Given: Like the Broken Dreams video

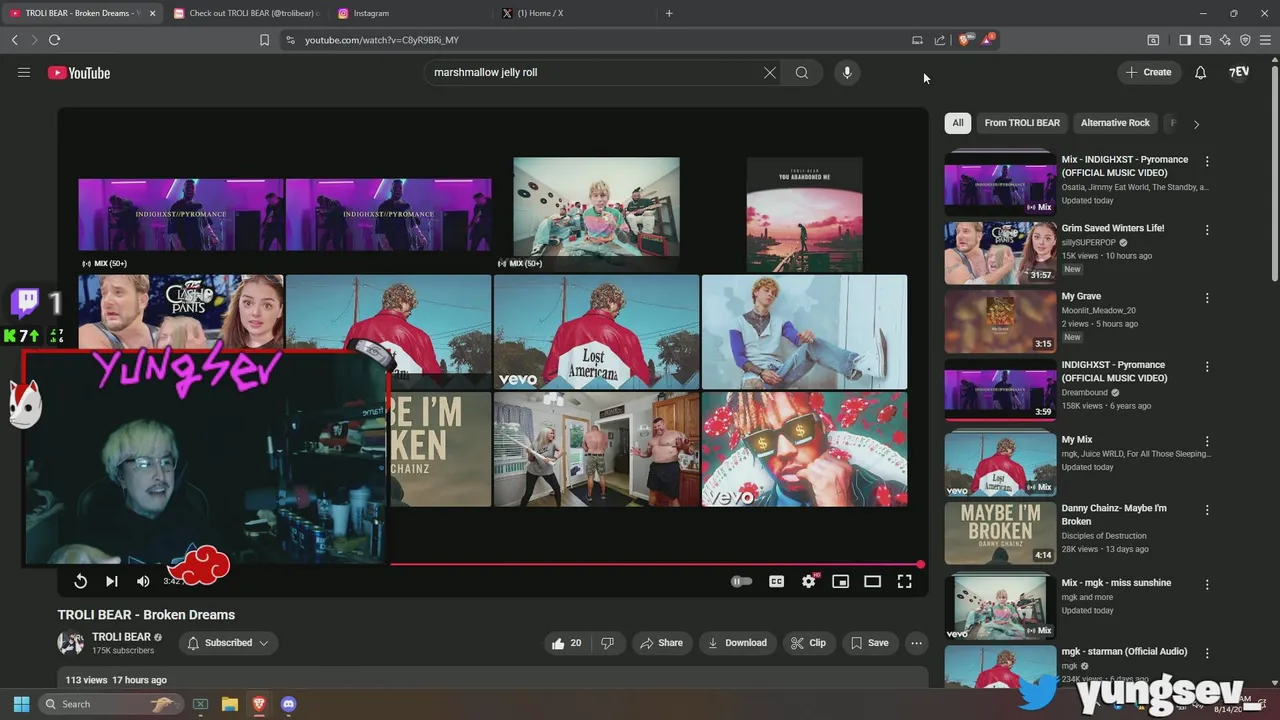Looking at the screenshot, I should pos(567,643).
